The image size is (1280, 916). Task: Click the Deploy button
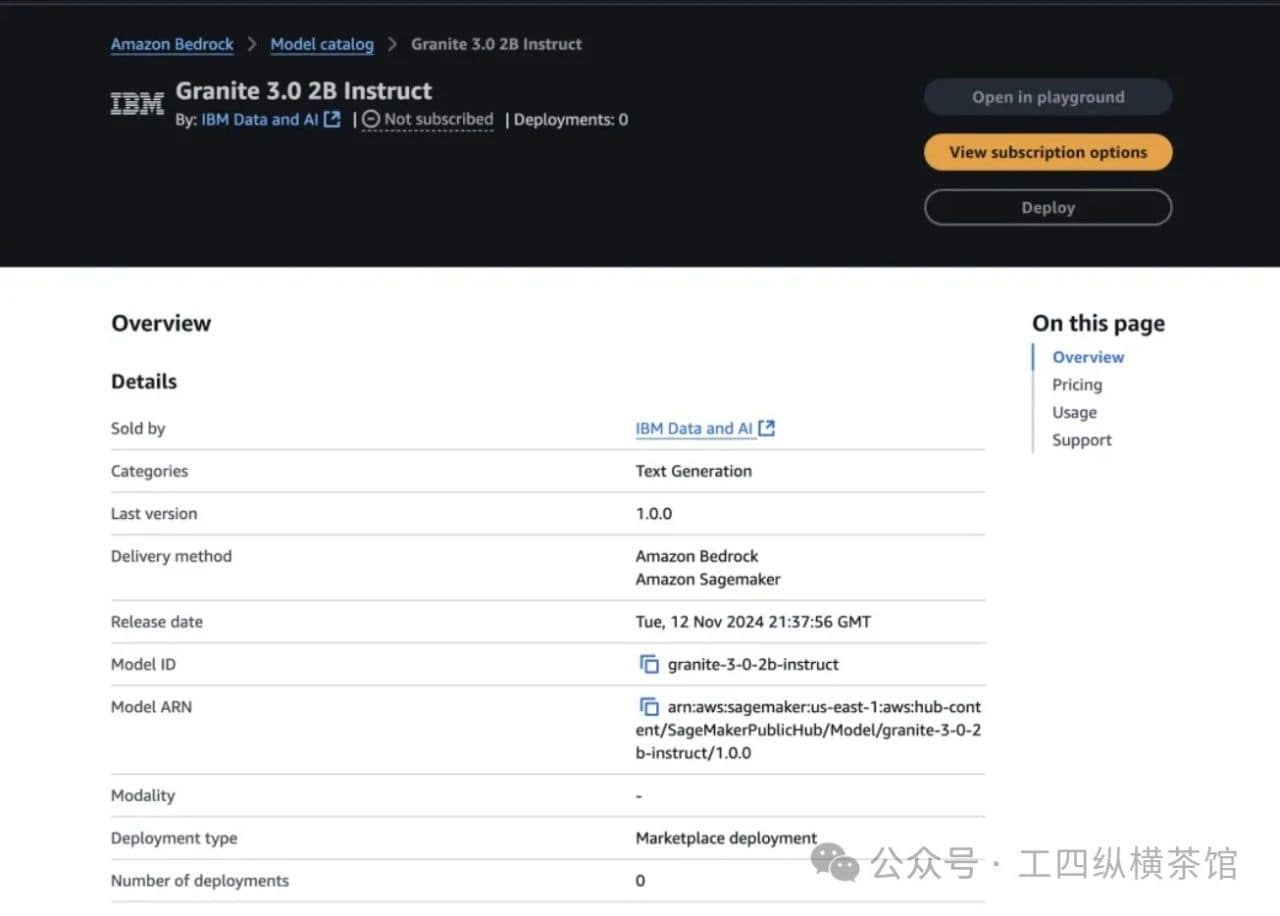click(1047, 208)
